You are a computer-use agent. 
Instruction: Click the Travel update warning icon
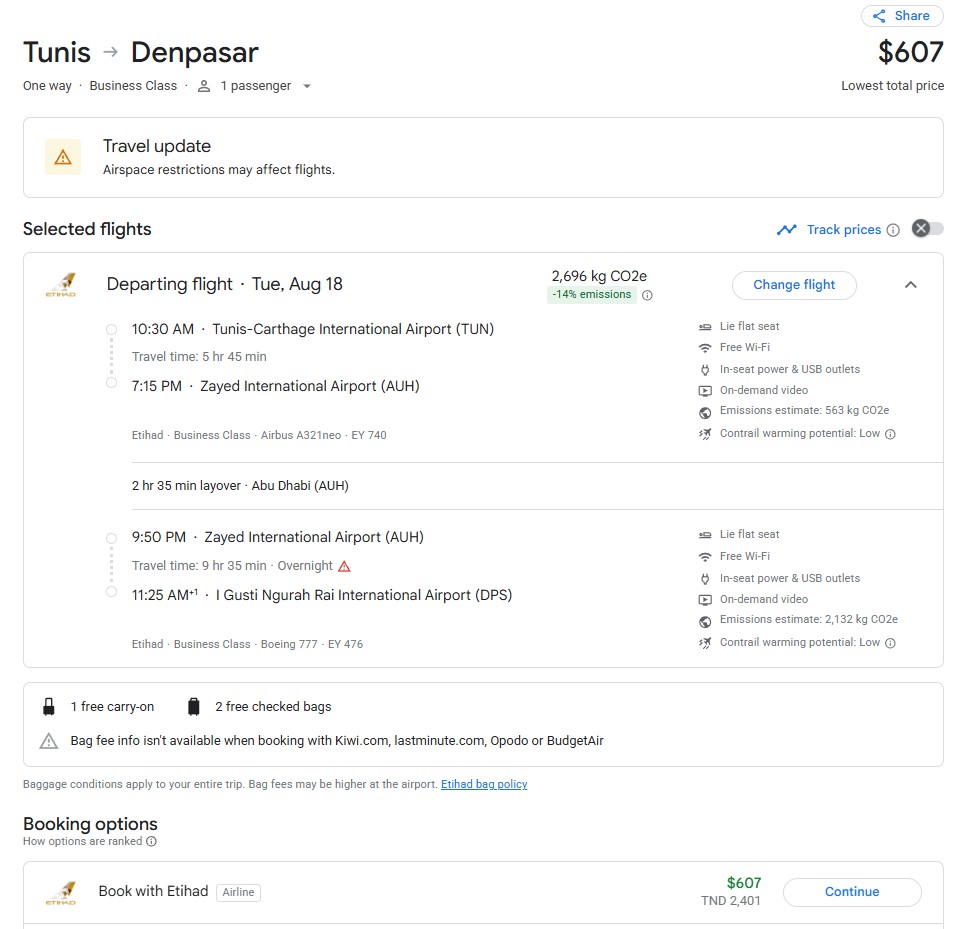tap(63, 158)
